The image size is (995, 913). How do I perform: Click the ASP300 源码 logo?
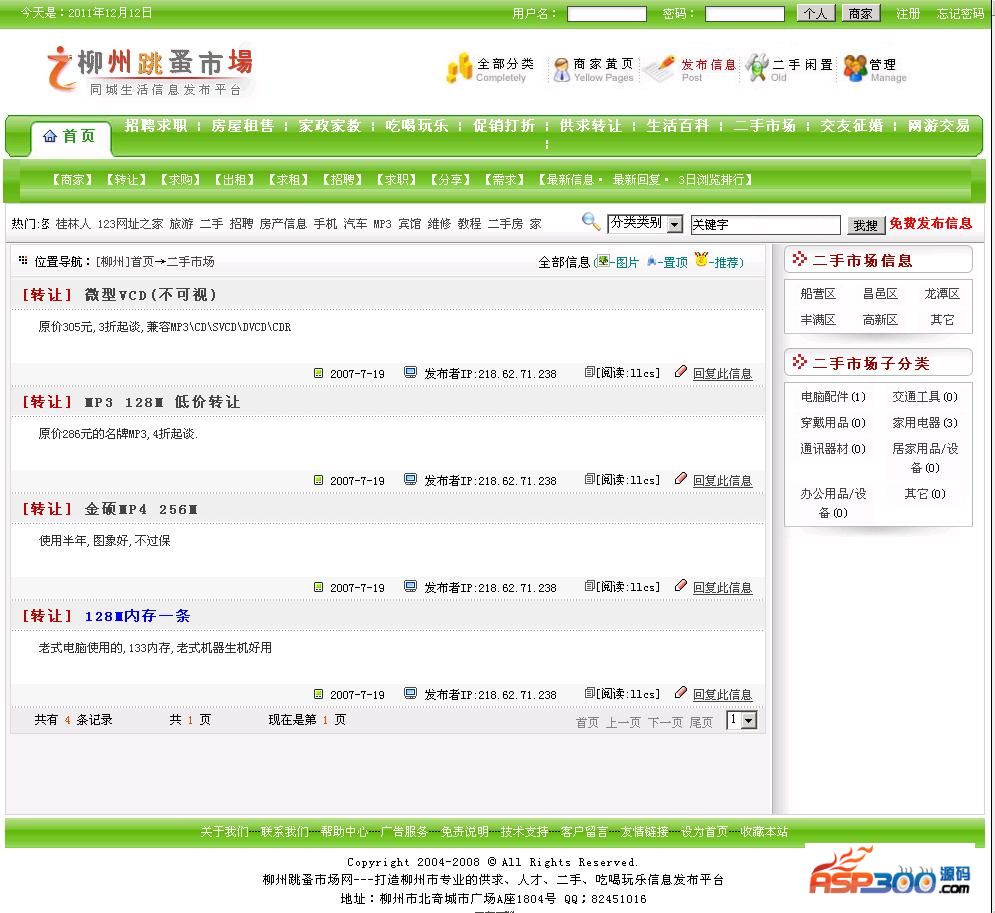890,872
